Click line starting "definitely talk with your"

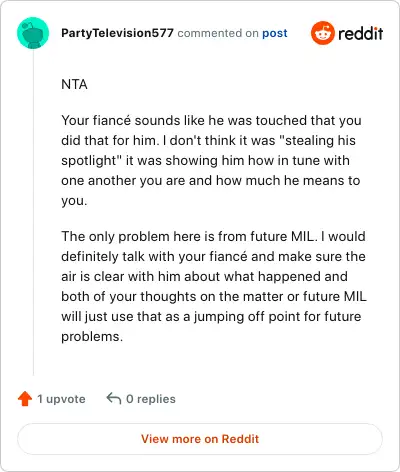[213, 256]
